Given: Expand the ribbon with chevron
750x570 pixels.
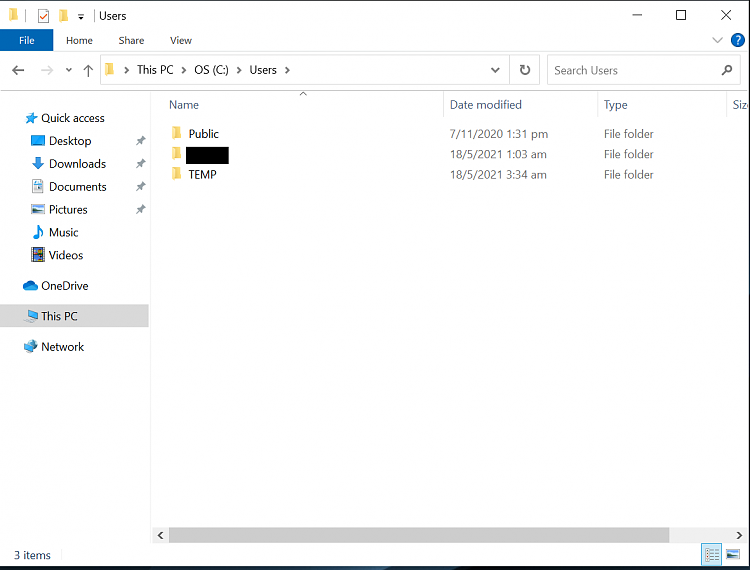Looking at the screenshot, I should tap(717, 41).
